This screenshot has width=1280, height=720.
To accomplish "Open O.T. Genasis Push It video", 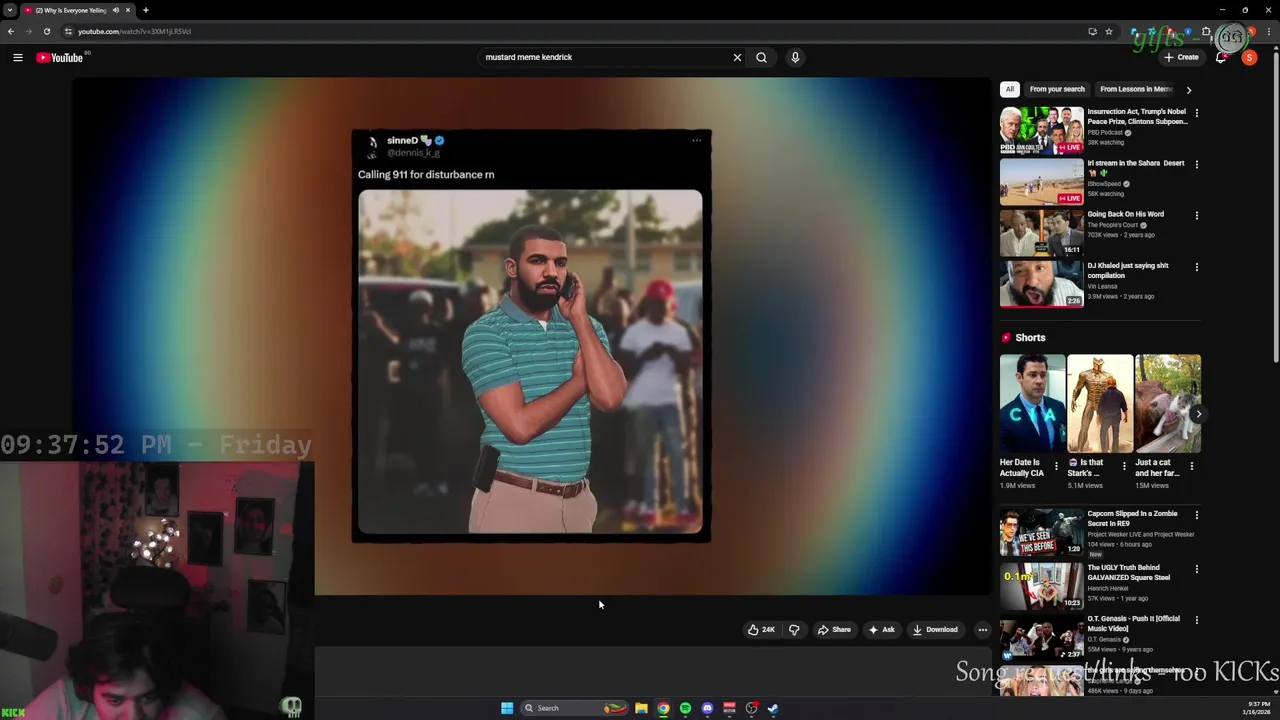I will (1041, 637).
